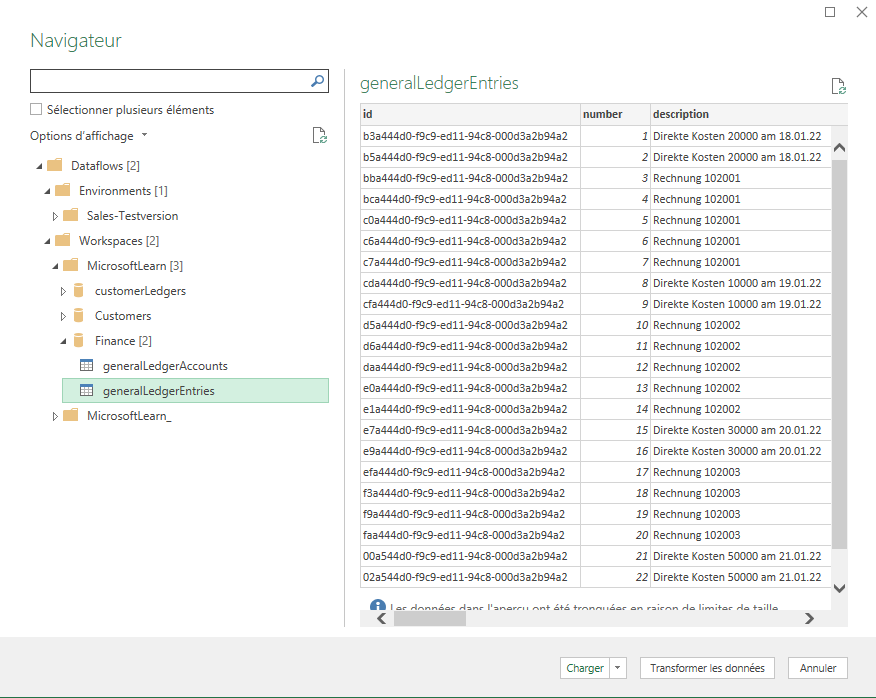Viewport: 876px width, 698px height.
Task: Click the id column header
Action: (x=470, y=114)
